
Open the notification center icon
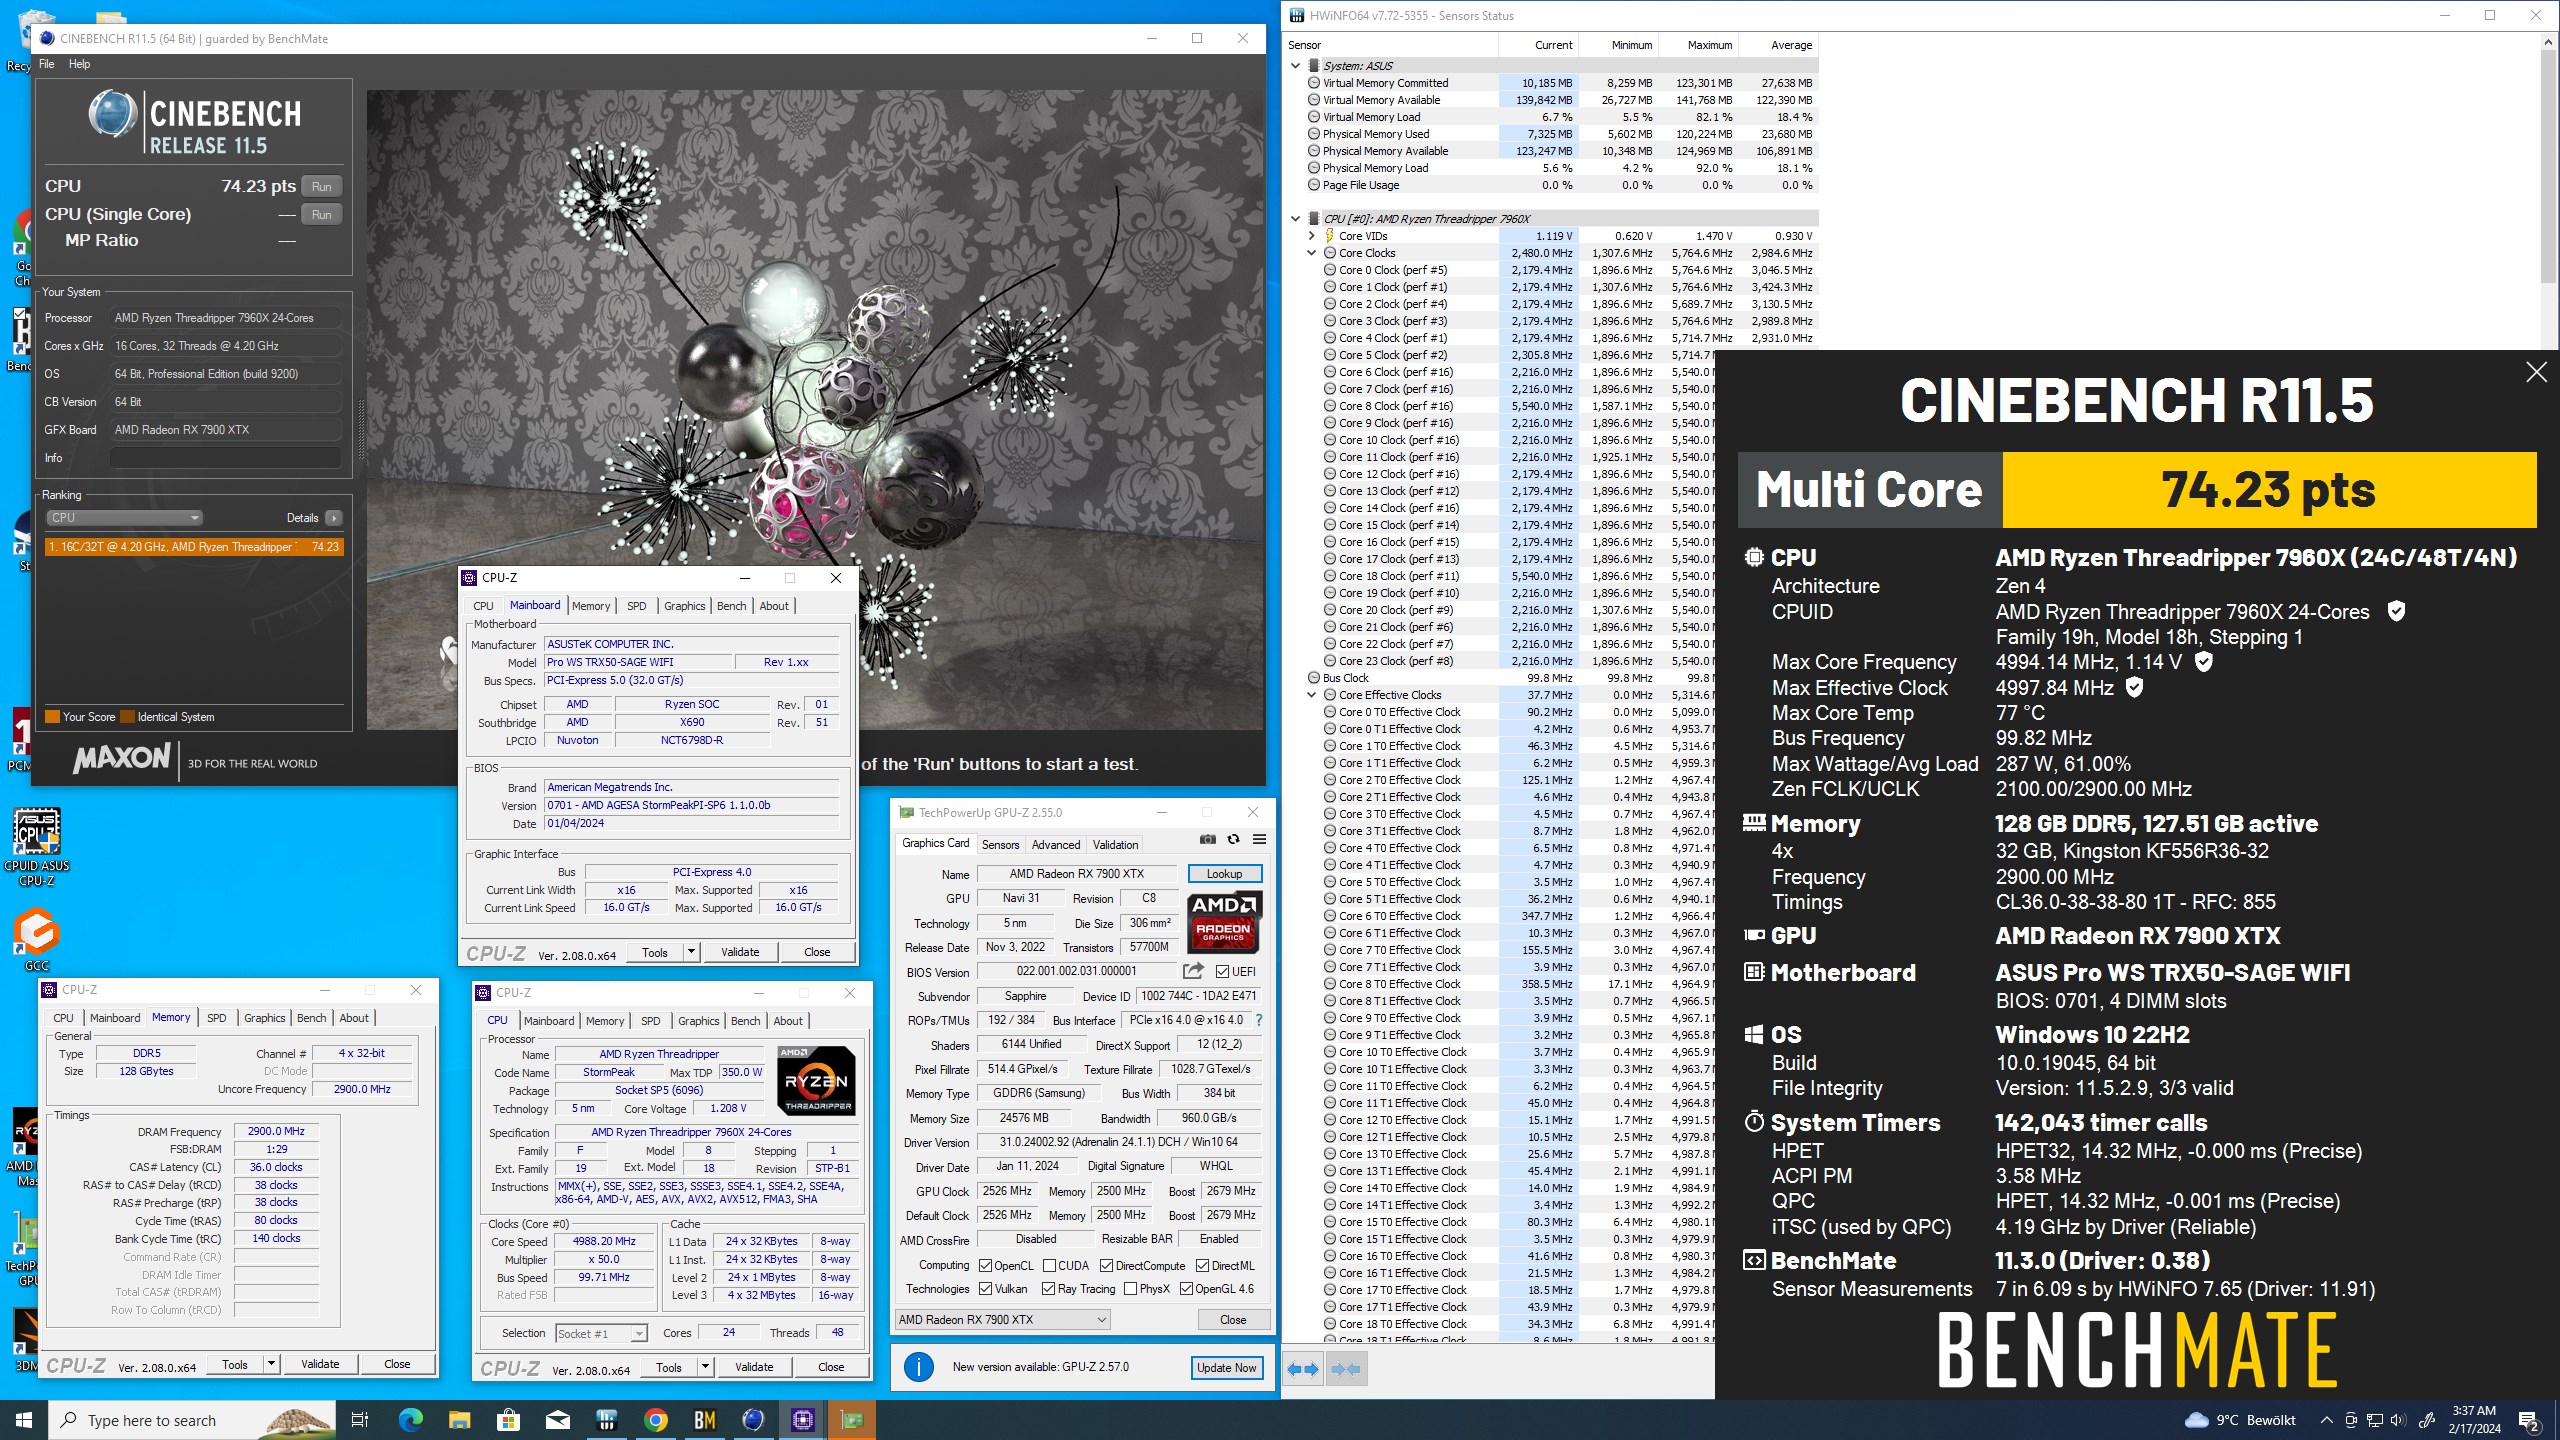(2529, 1420)
